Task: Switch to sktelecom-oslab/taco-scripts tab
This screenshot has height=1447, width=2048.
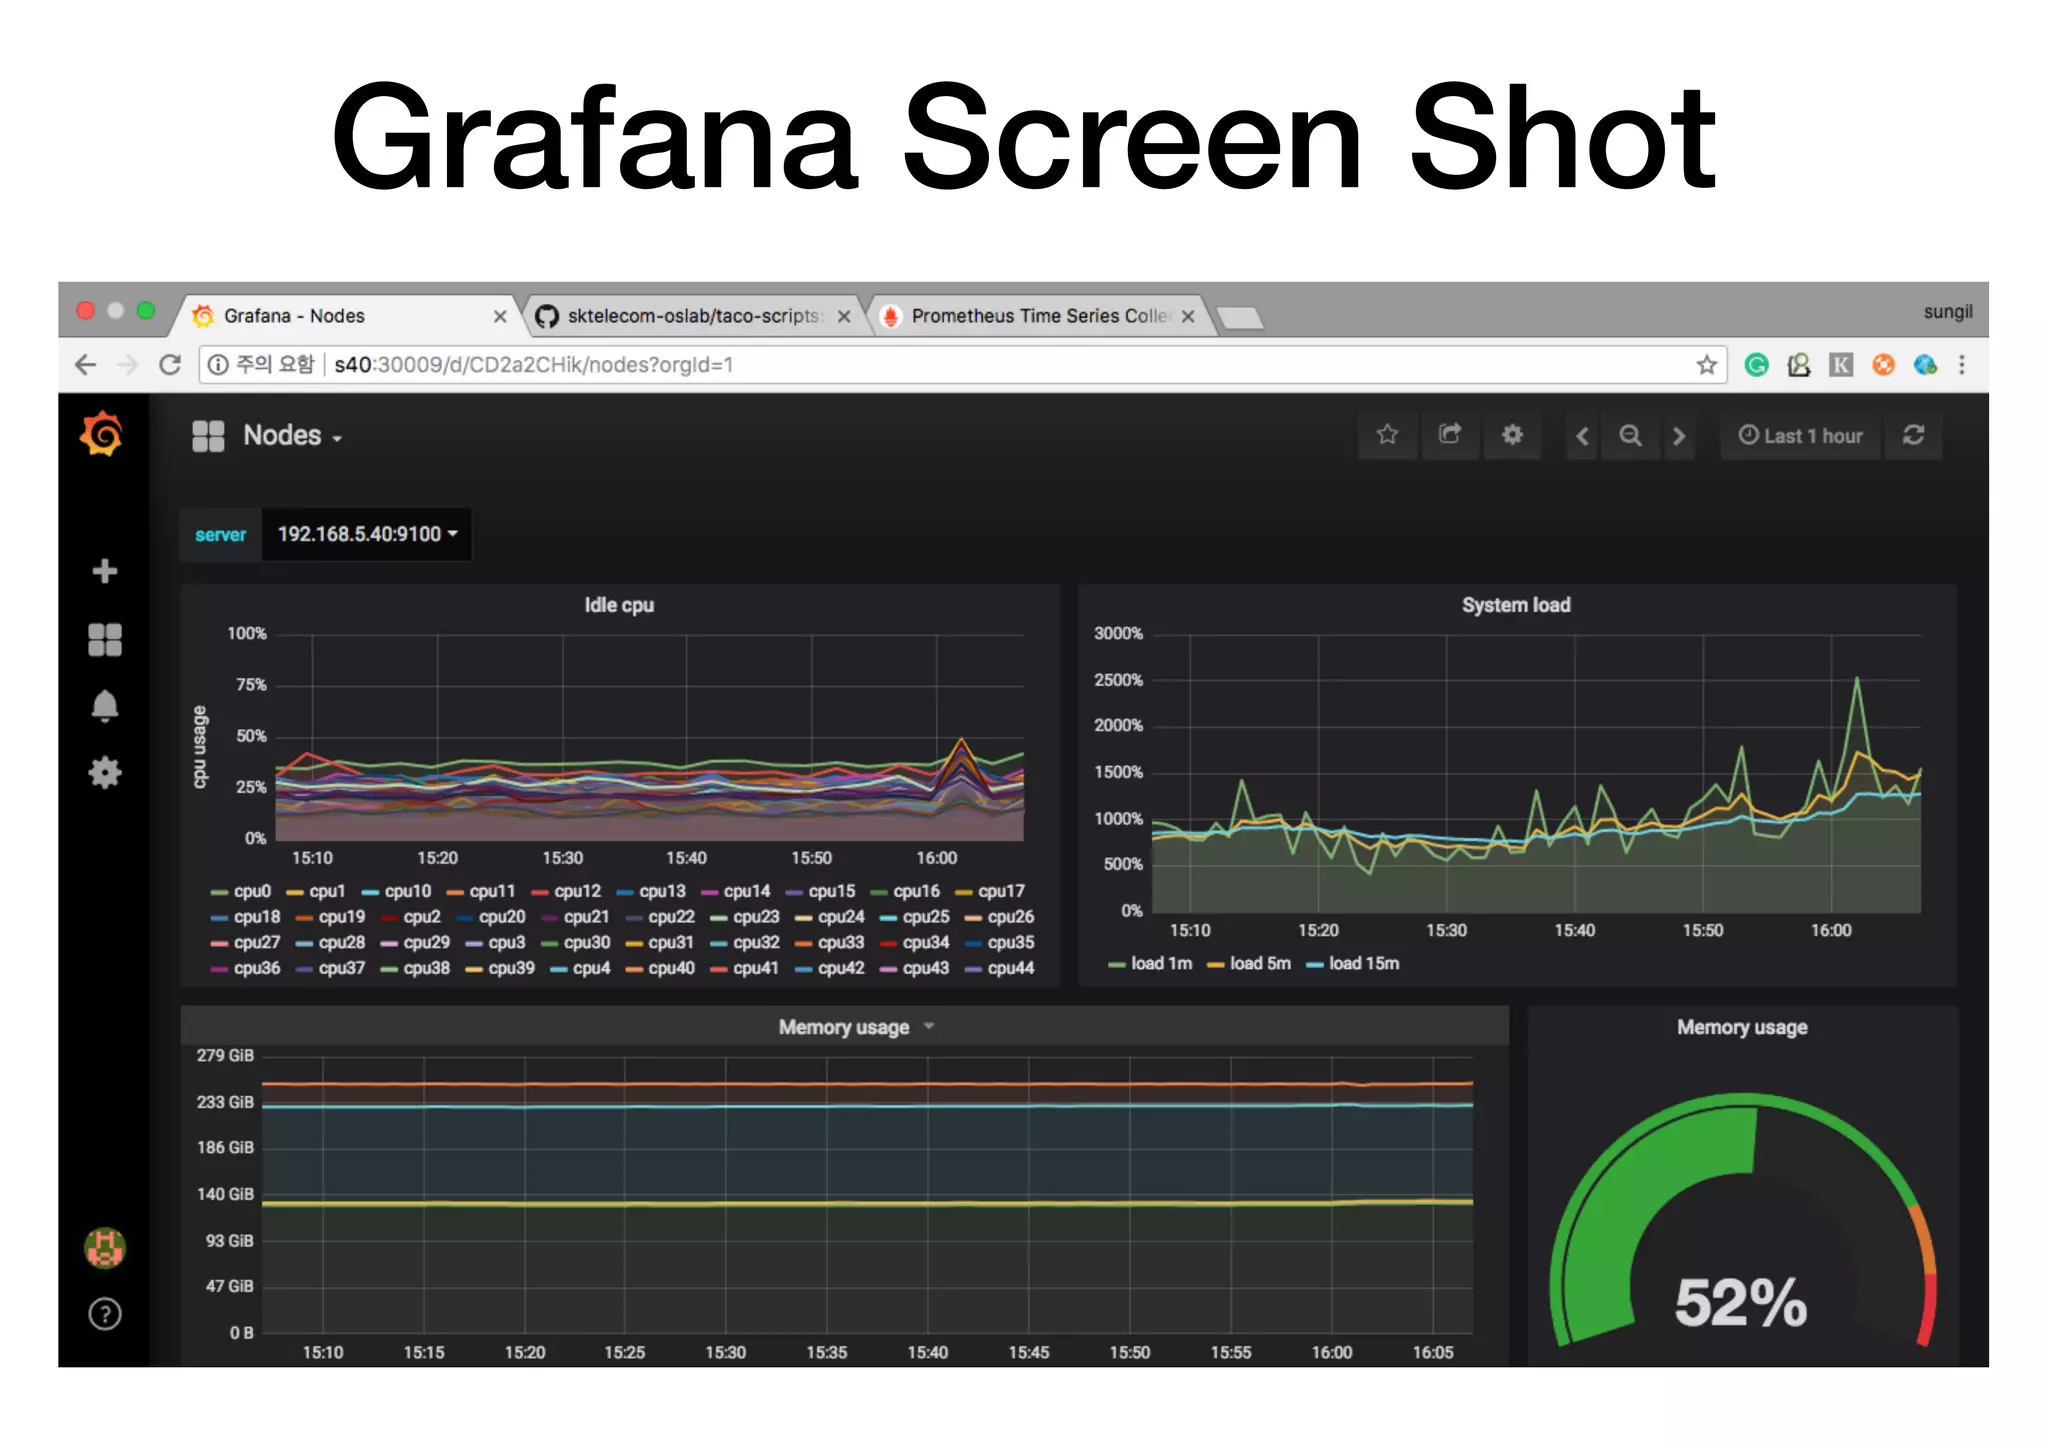Action: pyautogui.click(x=692, y=316)
